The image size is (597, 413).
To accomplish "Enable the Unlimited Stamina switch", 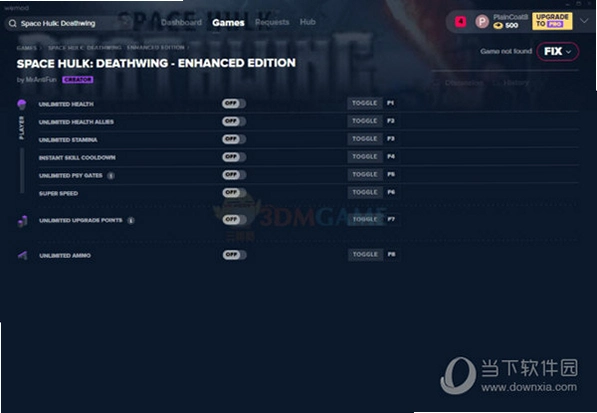I will (234, 139).
